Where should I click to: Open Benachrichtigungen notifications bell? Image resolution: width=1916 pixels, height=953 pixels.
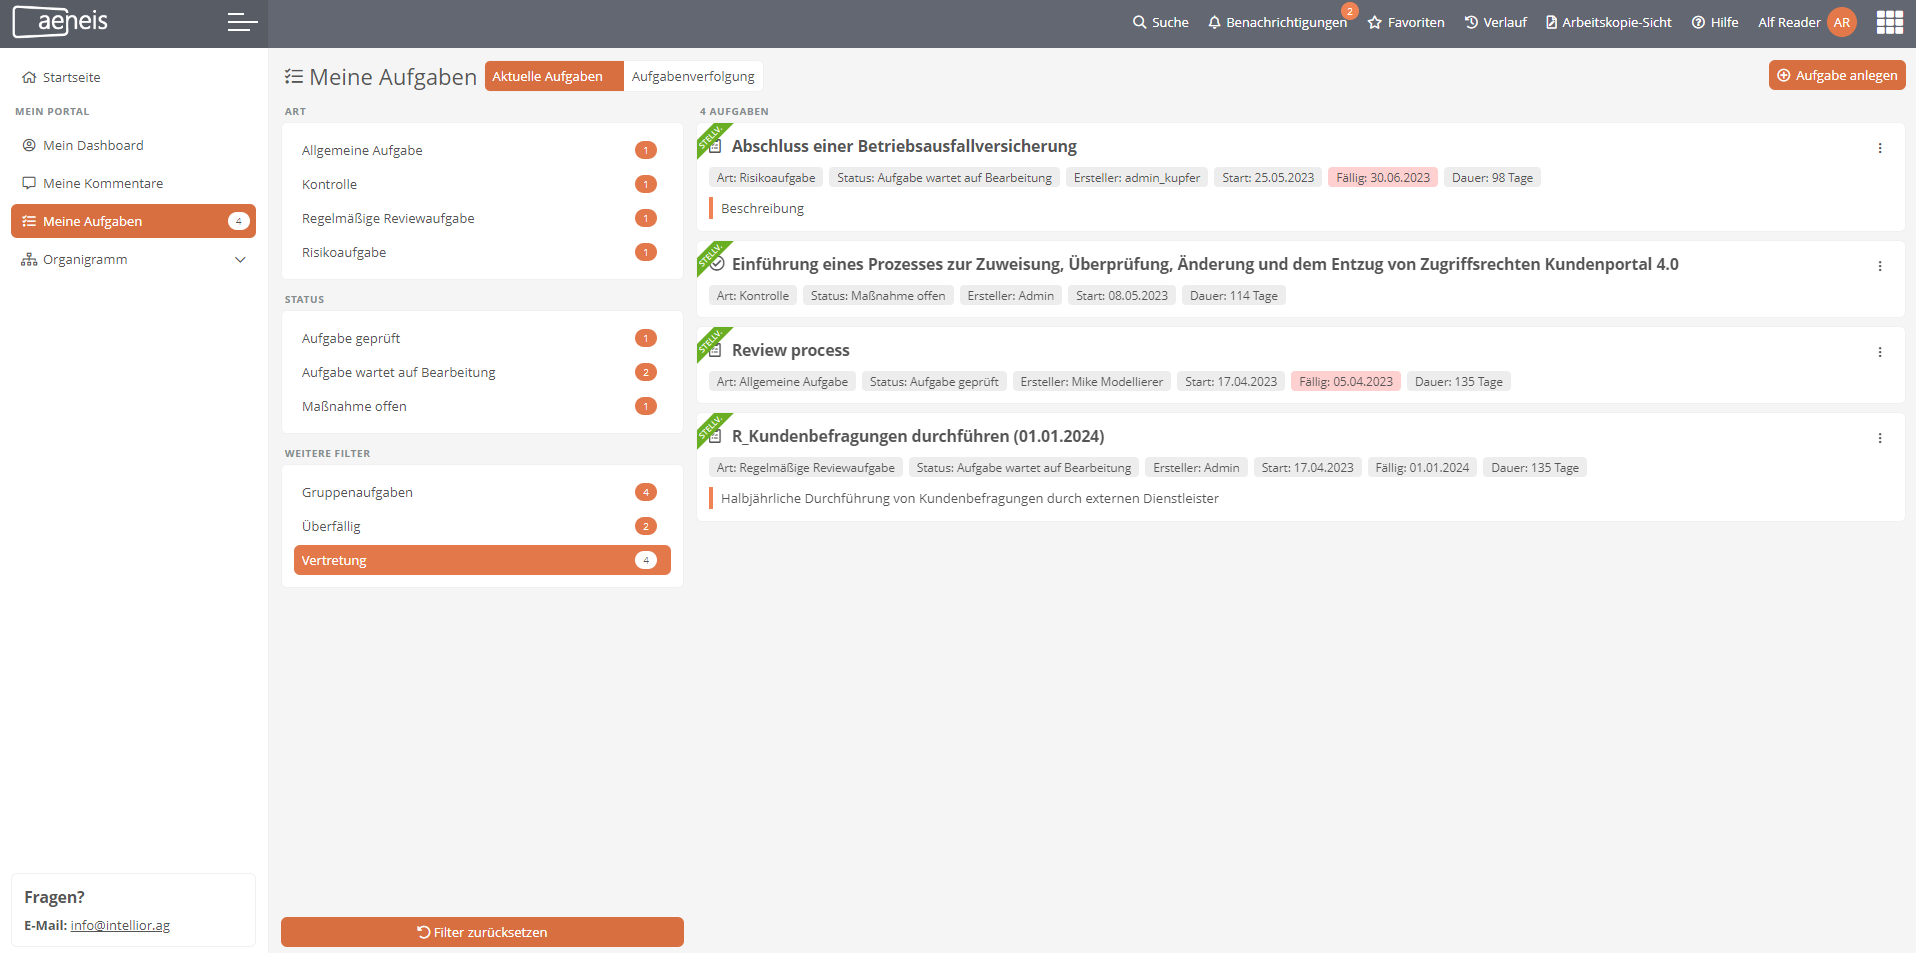(x=1277, y=22)
